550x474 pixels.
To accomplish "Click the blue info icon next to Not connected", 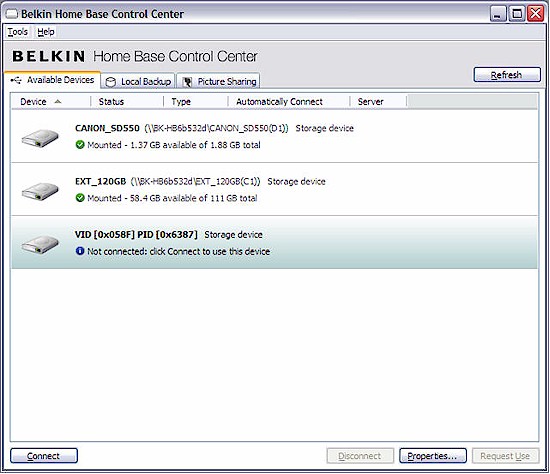I will coord(80,251).
